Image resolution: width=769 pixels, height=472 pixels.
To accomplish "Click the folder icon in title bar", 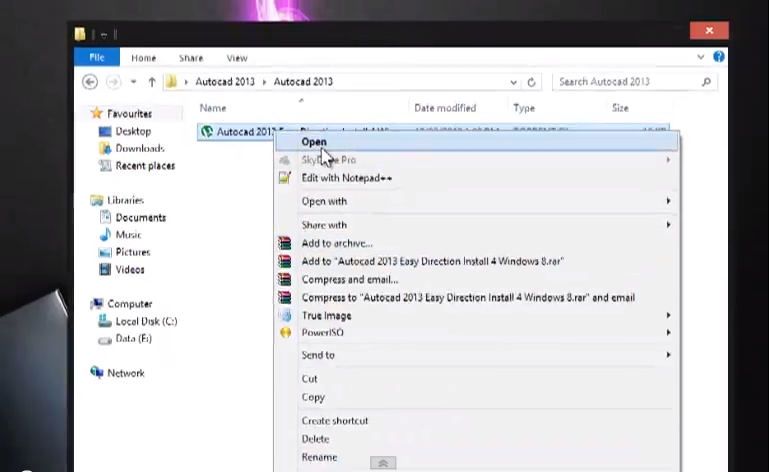I will point(80,34).
